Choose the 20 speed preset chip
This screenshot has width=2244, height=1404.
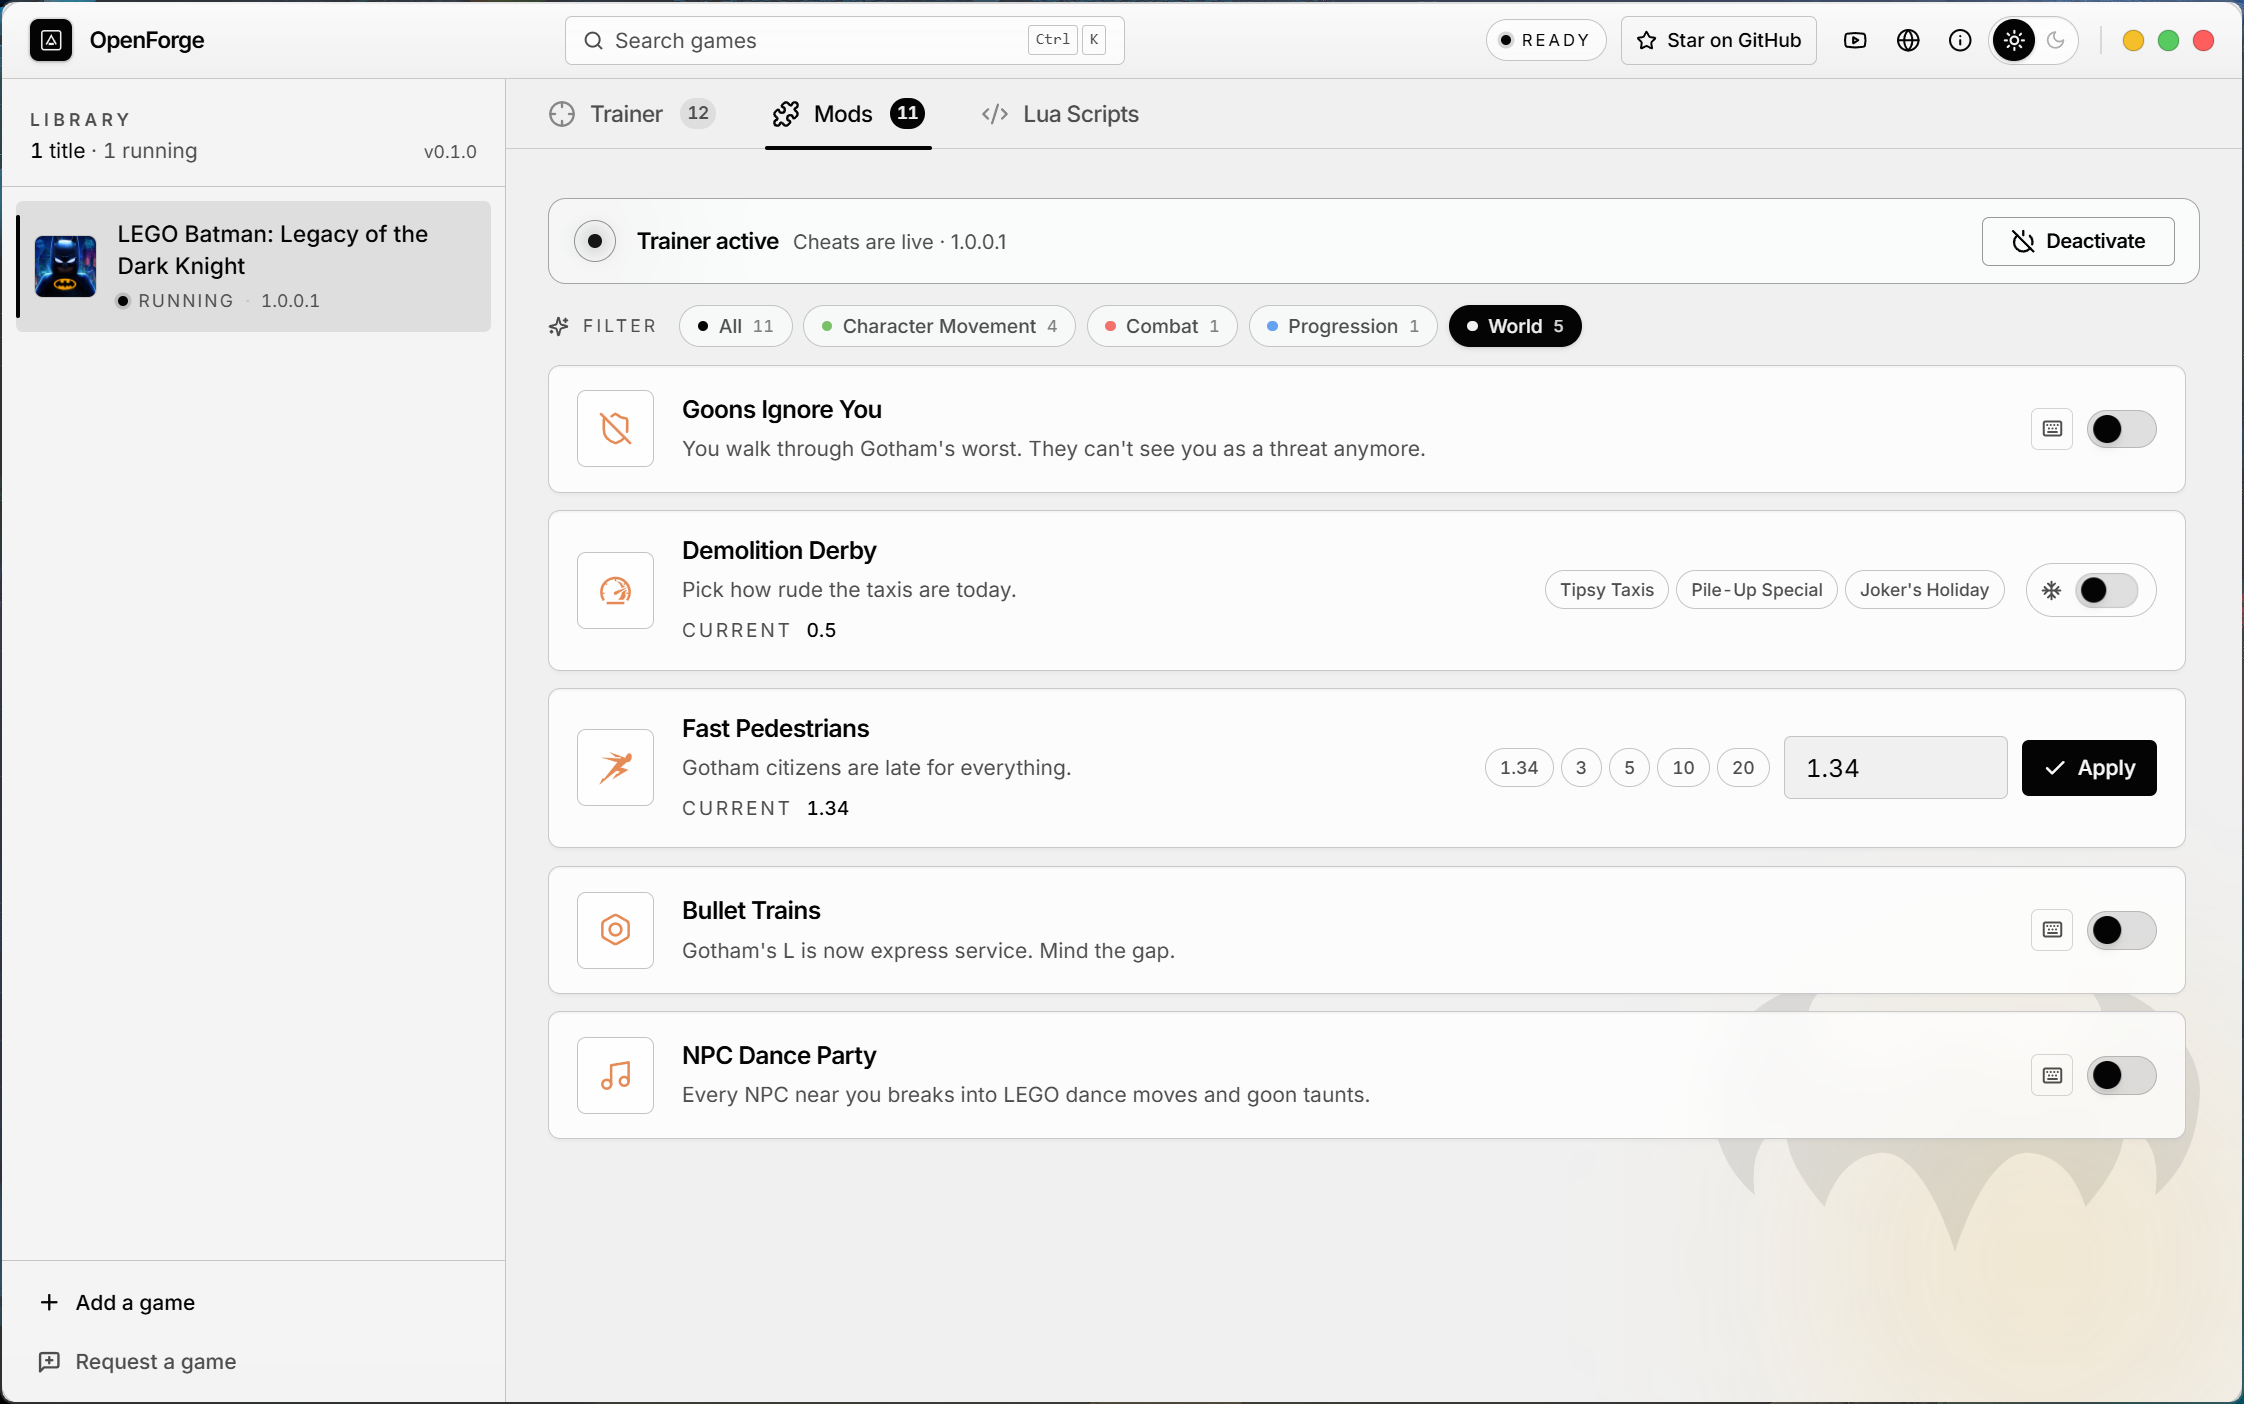pyautogui.click(x=1743, y=768)
